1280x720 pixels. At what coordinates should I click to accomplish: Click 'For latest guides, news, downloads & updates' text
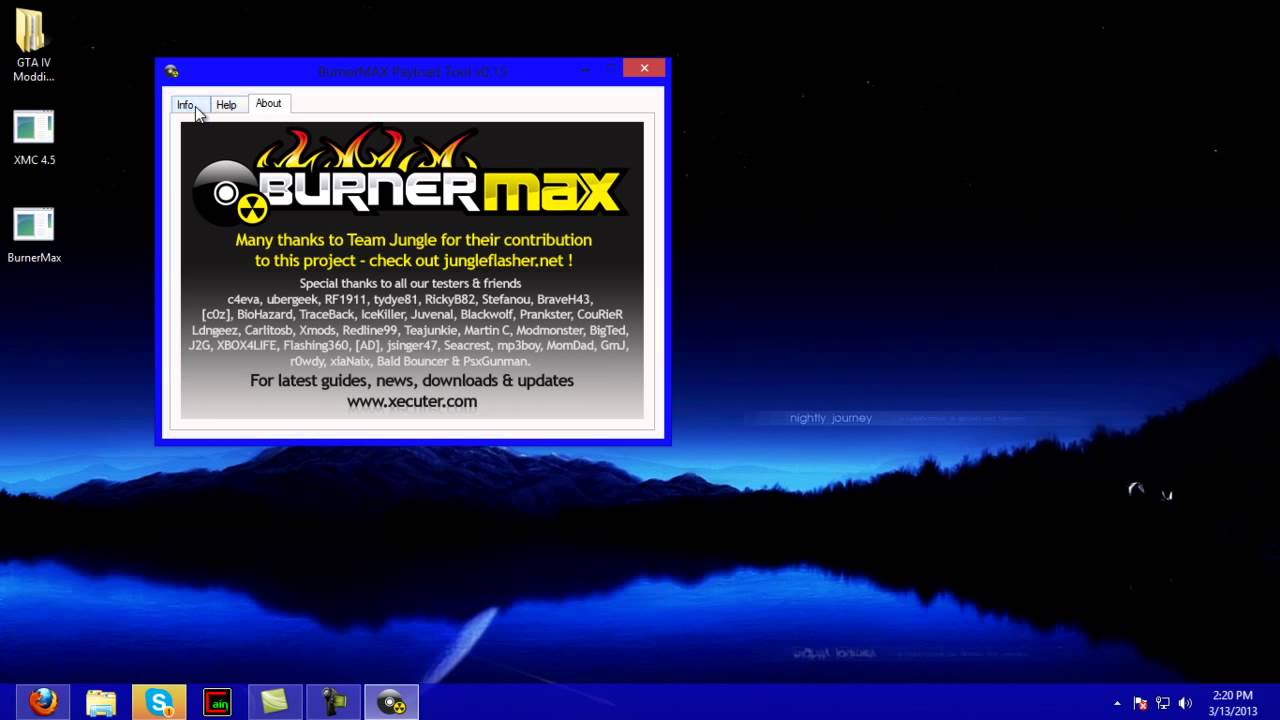click(412, 380)
